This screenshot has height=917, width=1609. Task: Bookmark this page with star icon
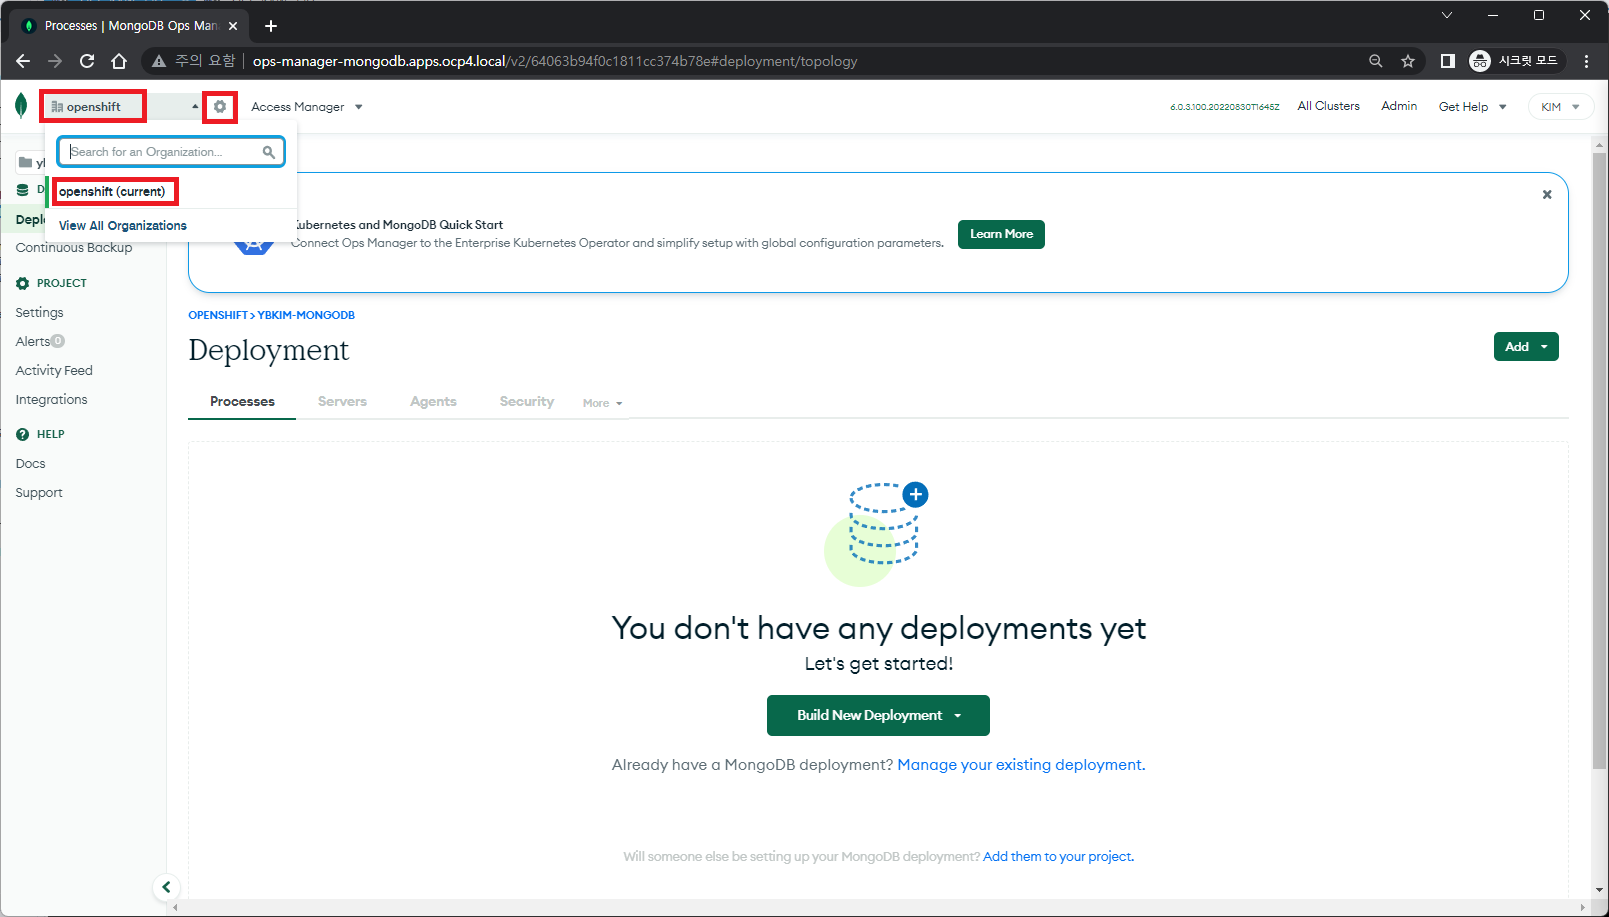pyautogui.click(x=1408, y=61)
